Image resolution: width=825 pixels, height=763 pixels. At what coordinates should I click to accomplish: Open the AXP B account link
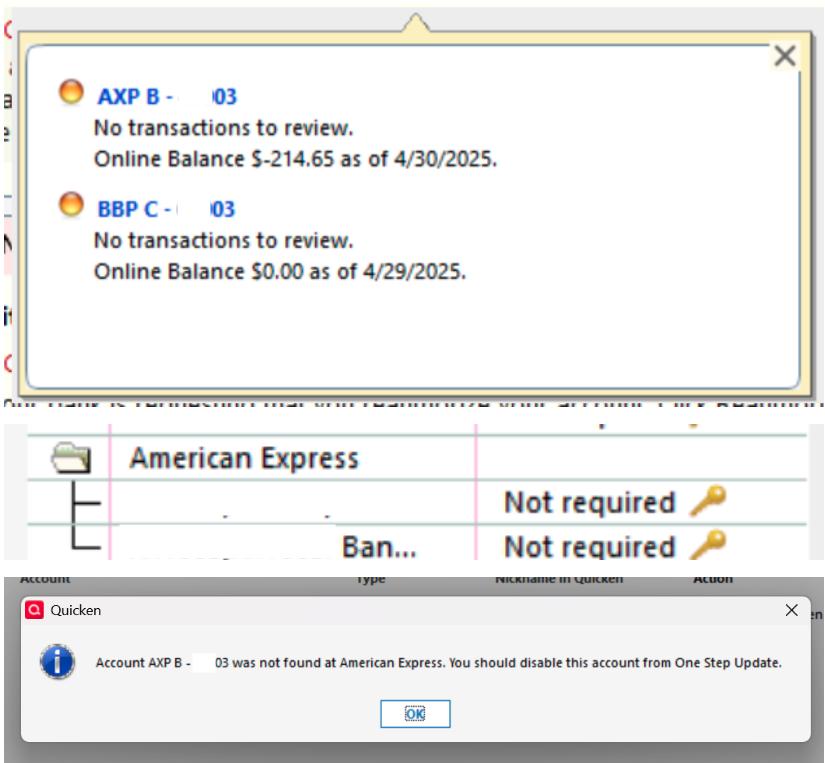tap(167, 97)
